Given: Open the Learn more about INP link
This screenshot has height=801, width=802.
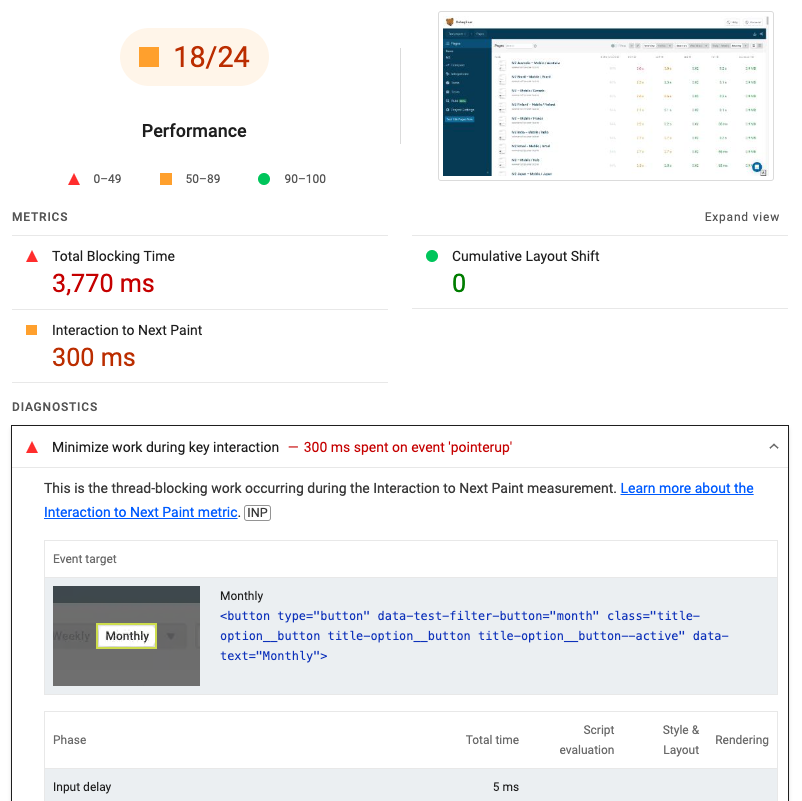Looking at the screenshot, I should tap(686, 488).
